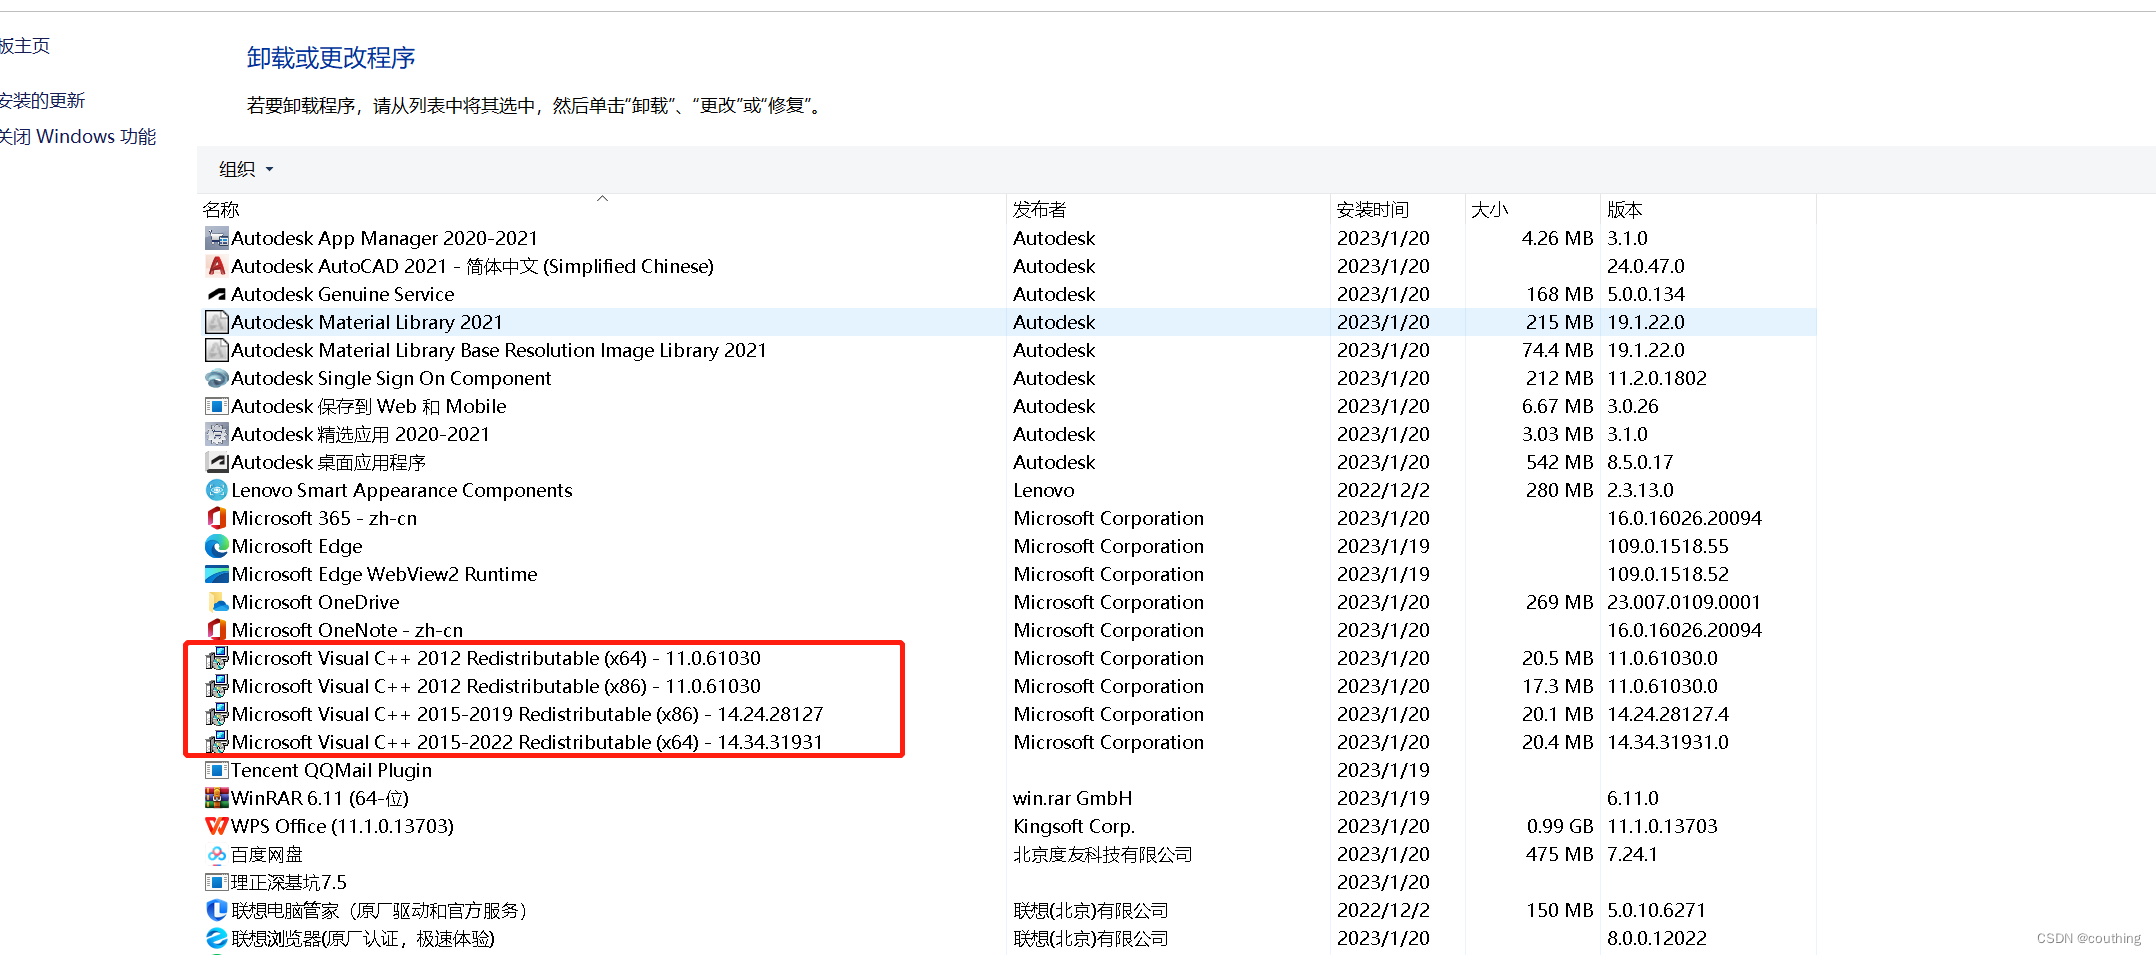Click the Autodesk Genuine Service icon
Screen dimensions: 2156x955
coord(216,294)
